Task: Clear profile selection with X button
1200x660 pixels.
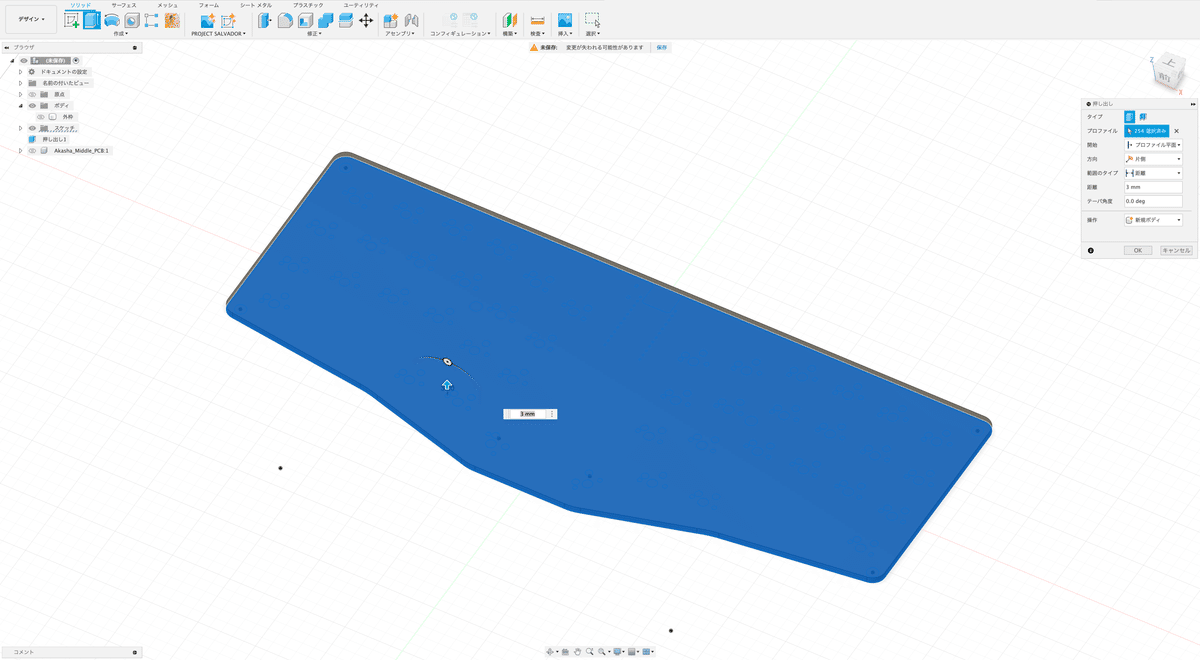Action: point(1177,131)
